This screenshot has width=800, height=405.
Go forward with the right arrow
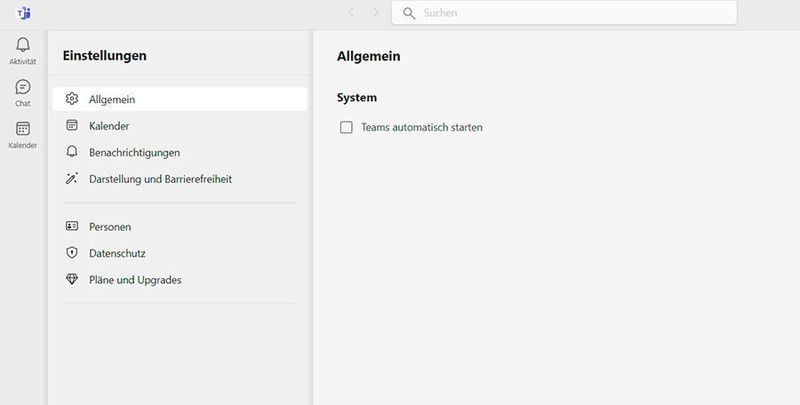point(375,13)
